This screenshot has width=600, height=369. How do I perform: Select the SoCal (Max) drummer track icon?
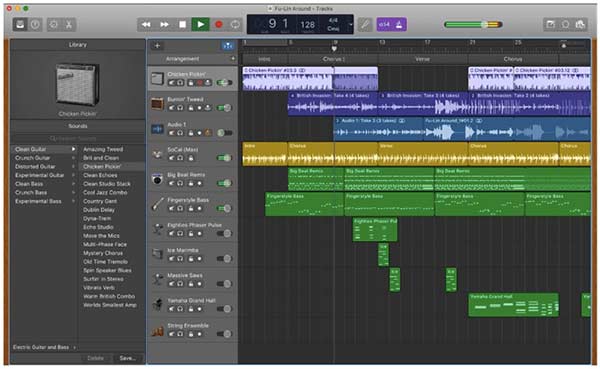pyautogui.click(x=157, y=154)
